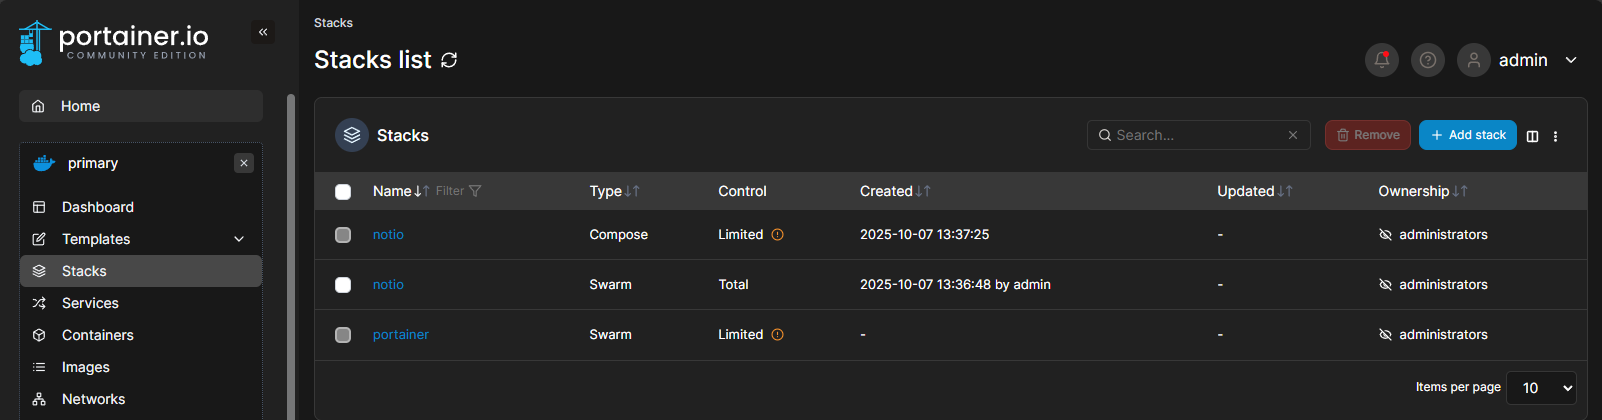This screenshot has height=420, width=1602.
Task: Open the portainer stack link
Action: 401,335
